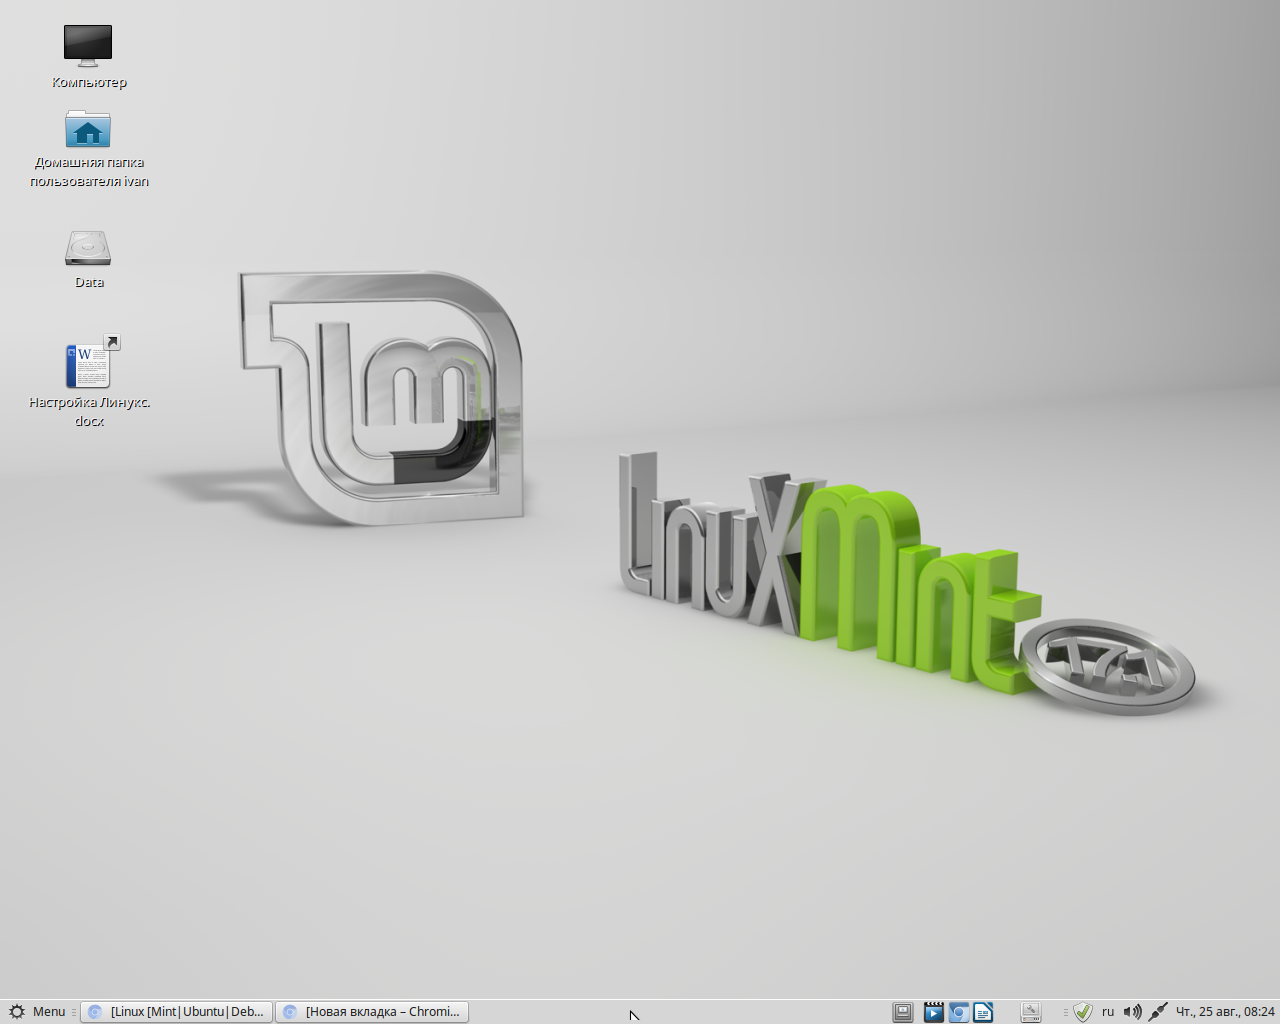Switch to Linux Mint|Ubuntu|Deb... window

(177, 1012)
